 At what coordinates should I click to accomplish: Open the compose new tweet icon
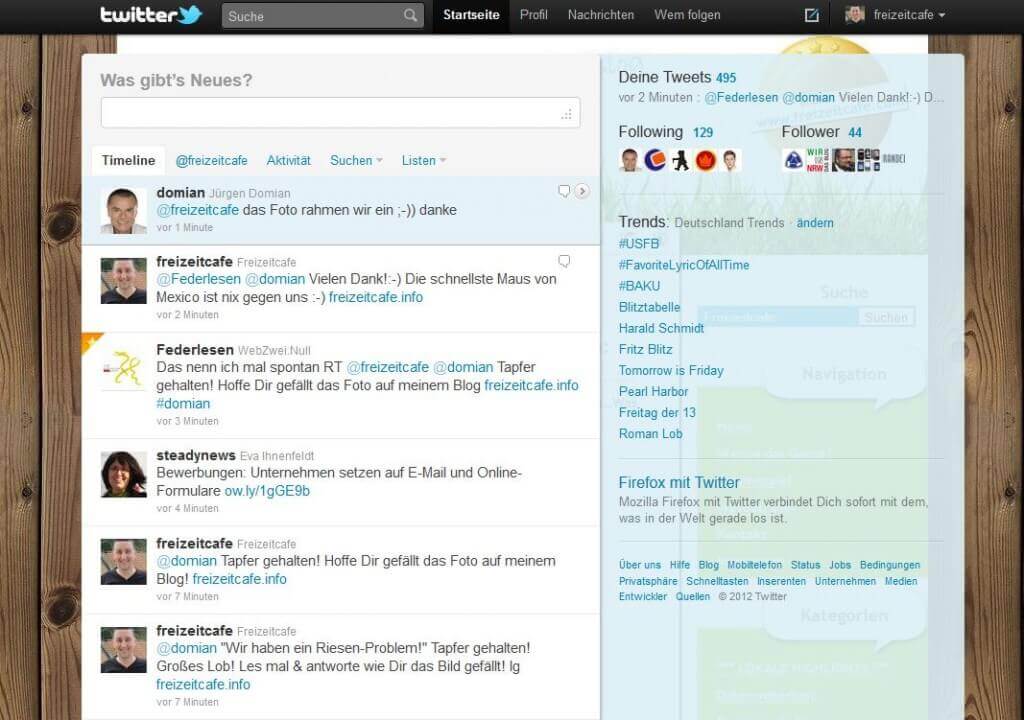[x=811, y=15]
